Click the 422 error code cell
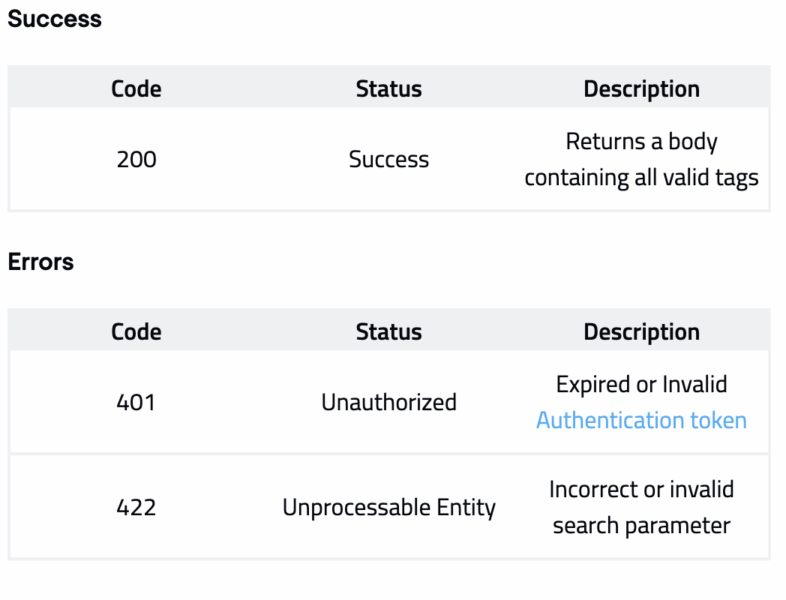 136,507
